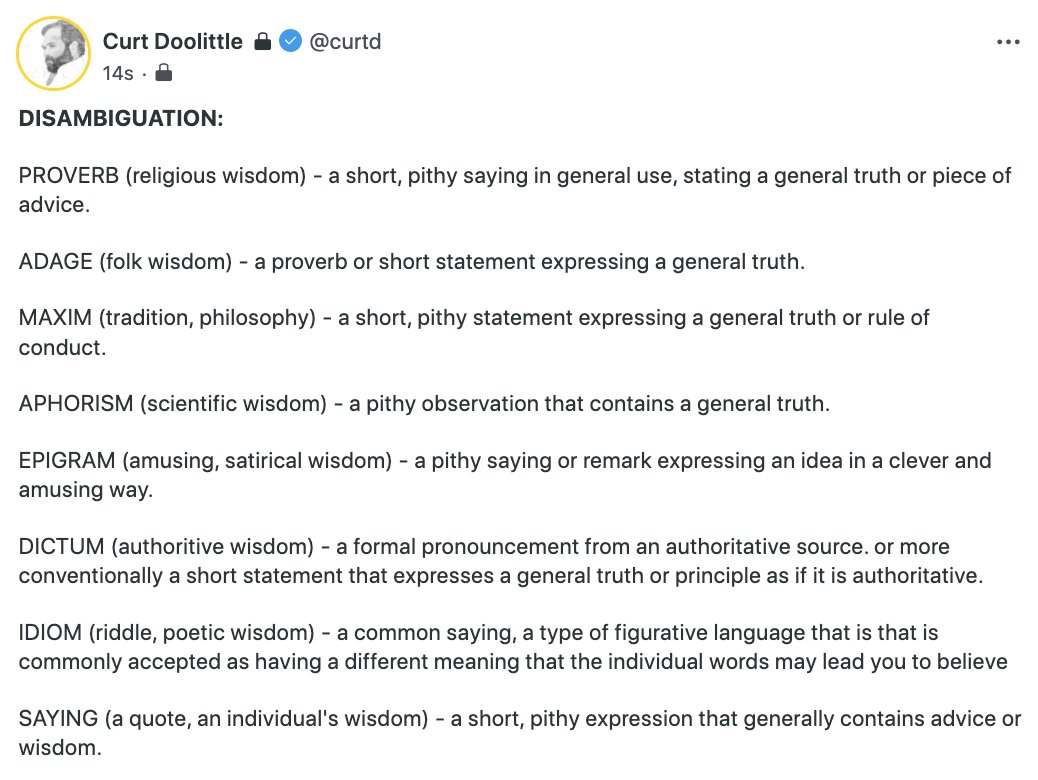Screen dimensions: 1038x780
Task: Open the Curt Doolittle profile name link
Action: (x=172, y=42)
